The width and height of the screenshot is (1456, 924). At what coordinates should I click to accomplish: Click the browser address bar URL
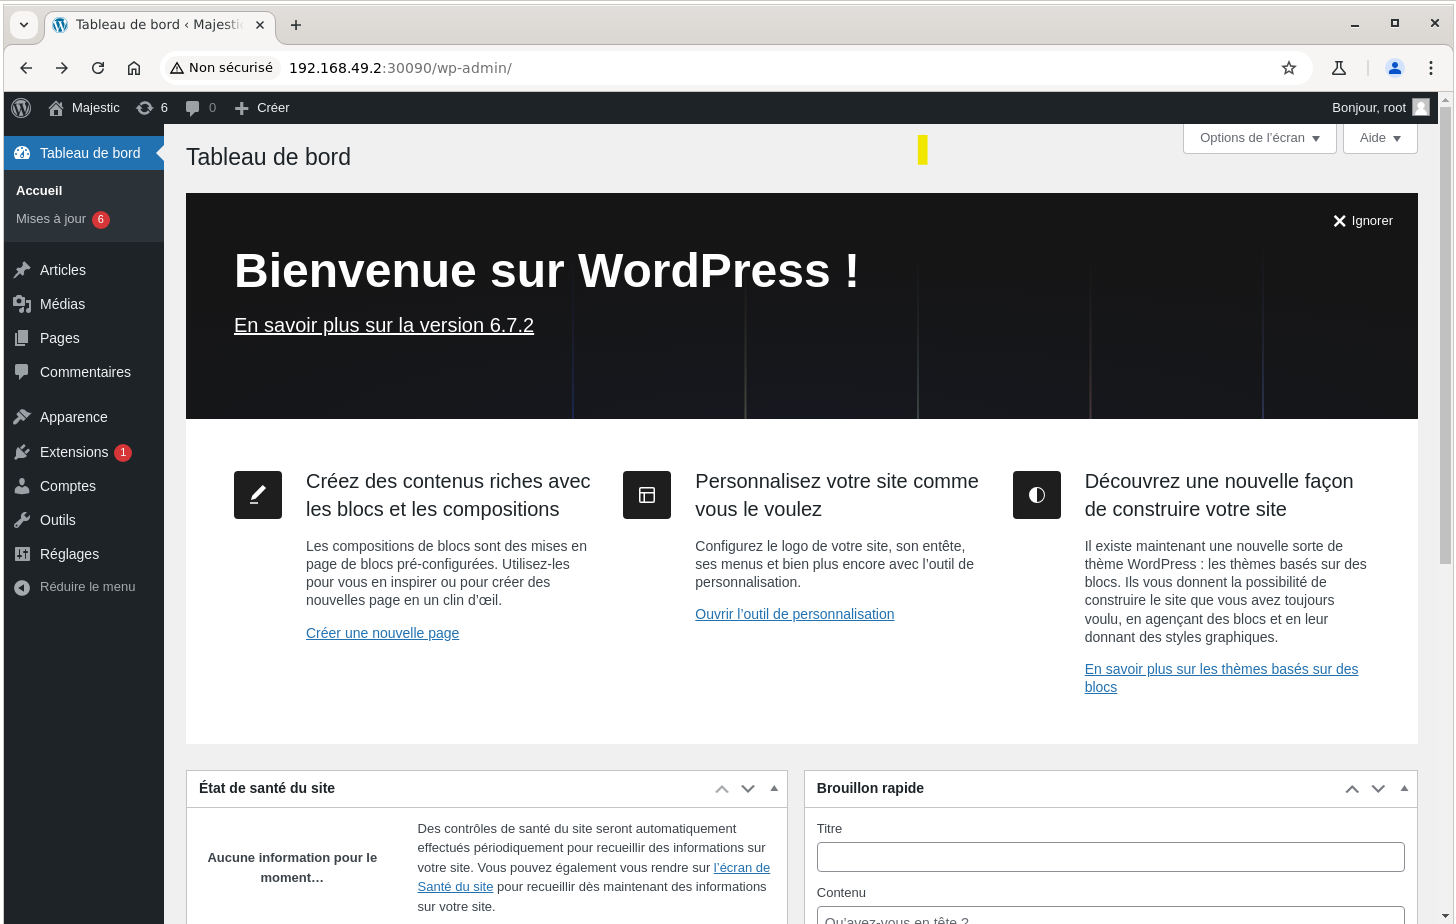[400, 68]
